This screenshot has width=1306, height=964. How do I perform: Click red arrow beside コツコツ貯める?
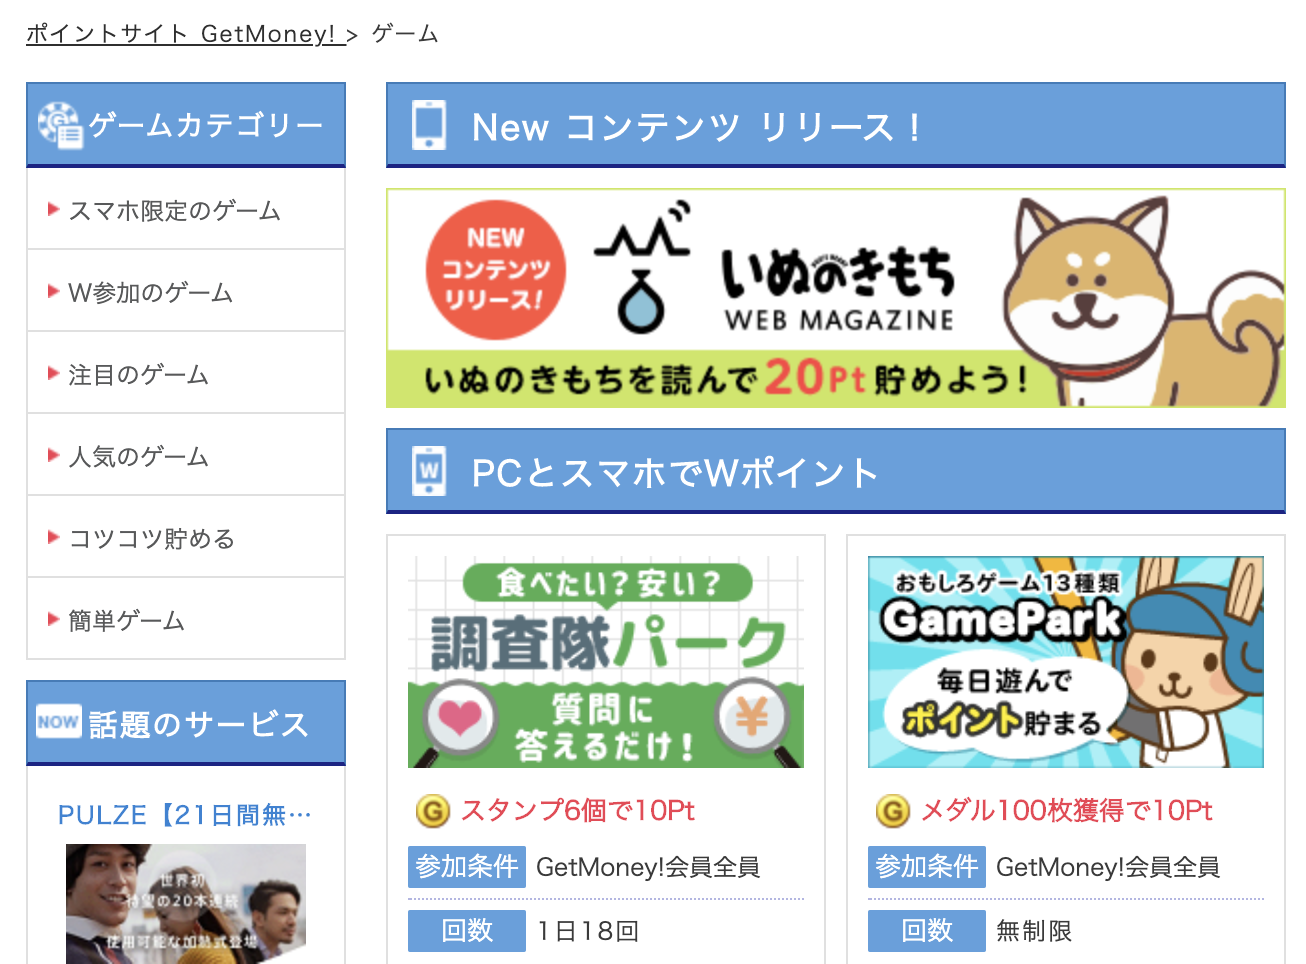click(54, 537)
